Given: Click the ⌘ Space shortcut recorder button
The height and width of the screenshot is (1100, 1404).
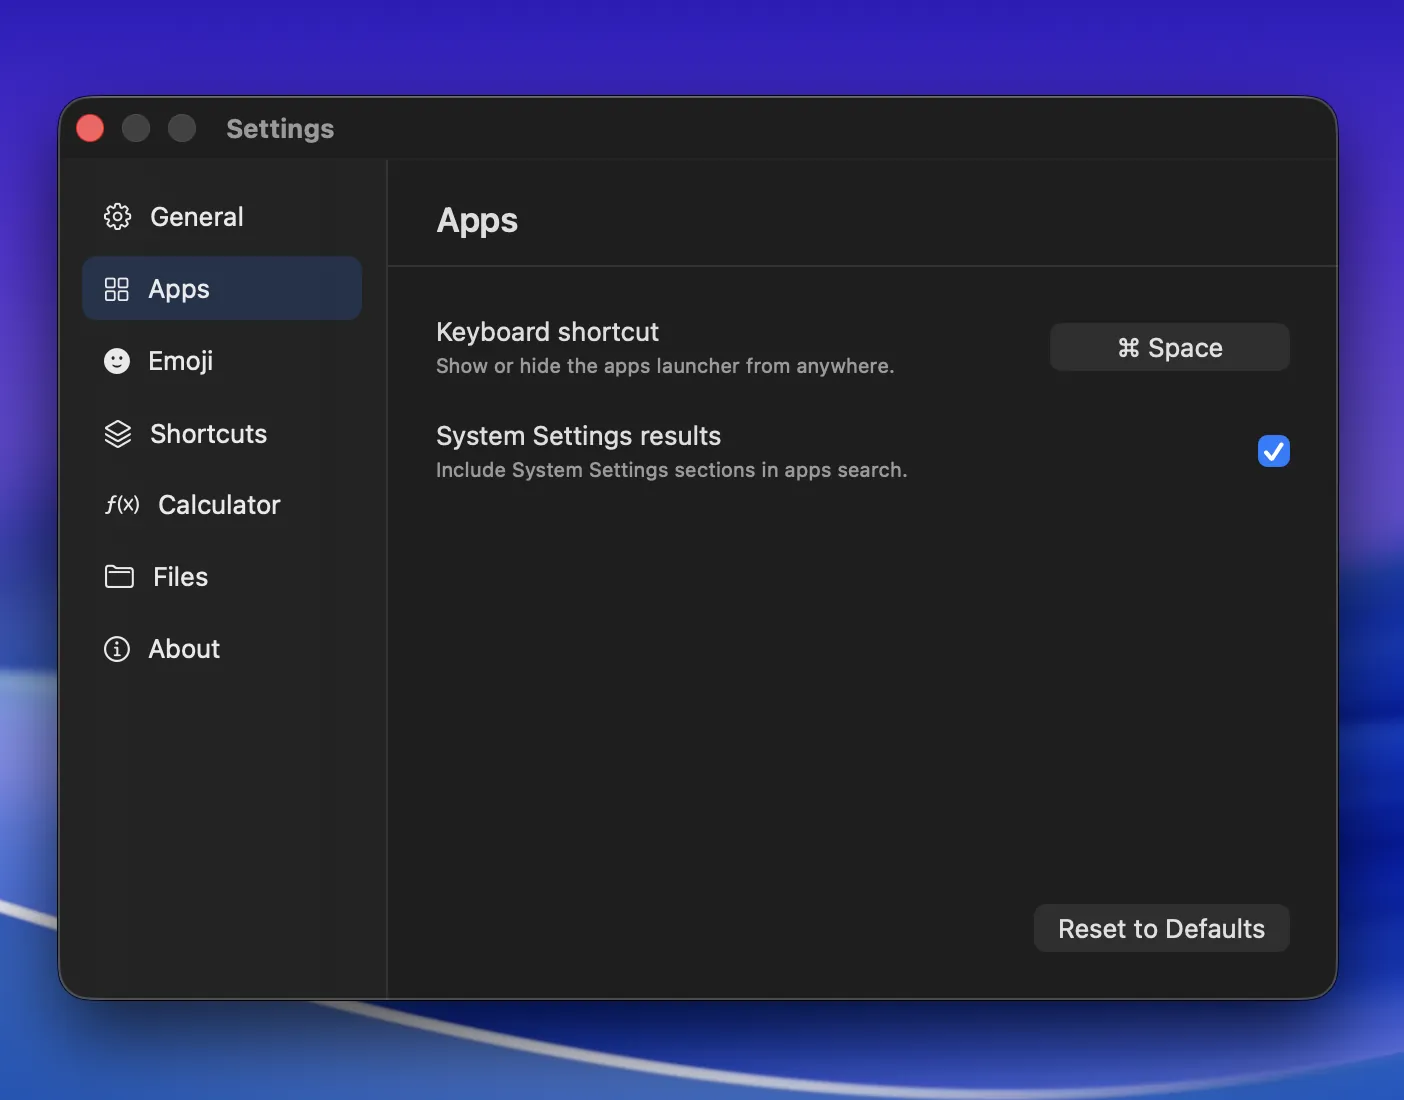Looking at the screenshot, I should tap(1170, 347).
